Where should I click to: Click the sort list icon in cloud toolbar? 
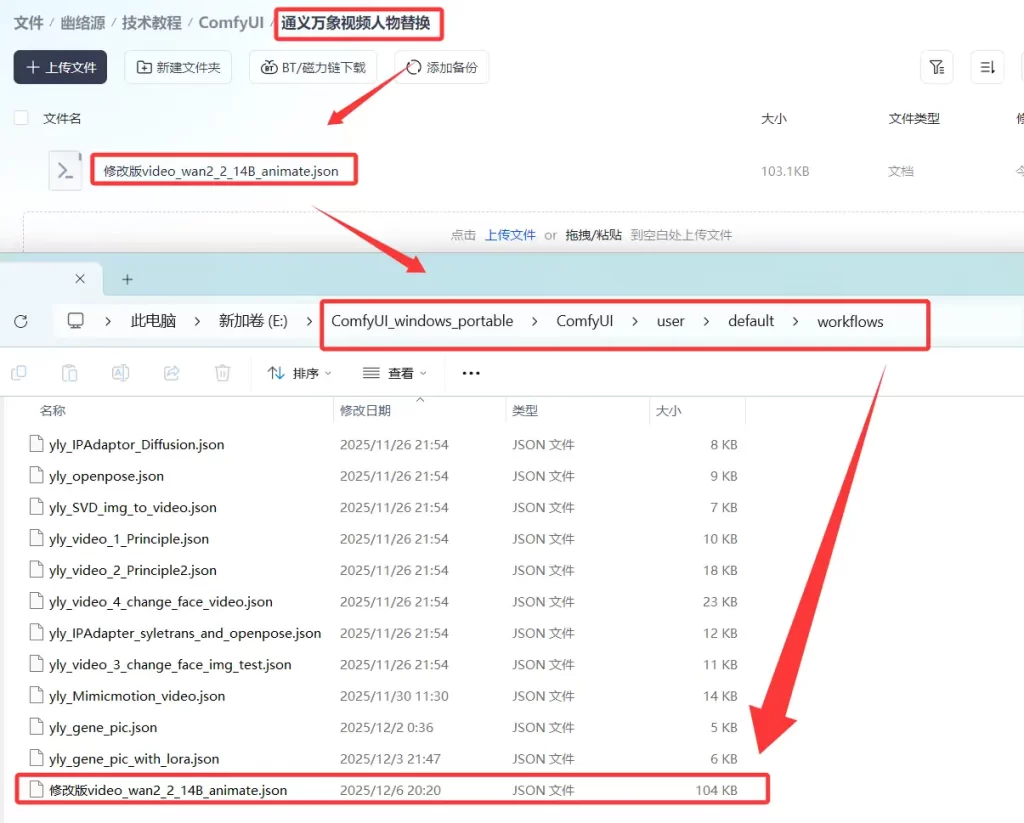[987, 67]
